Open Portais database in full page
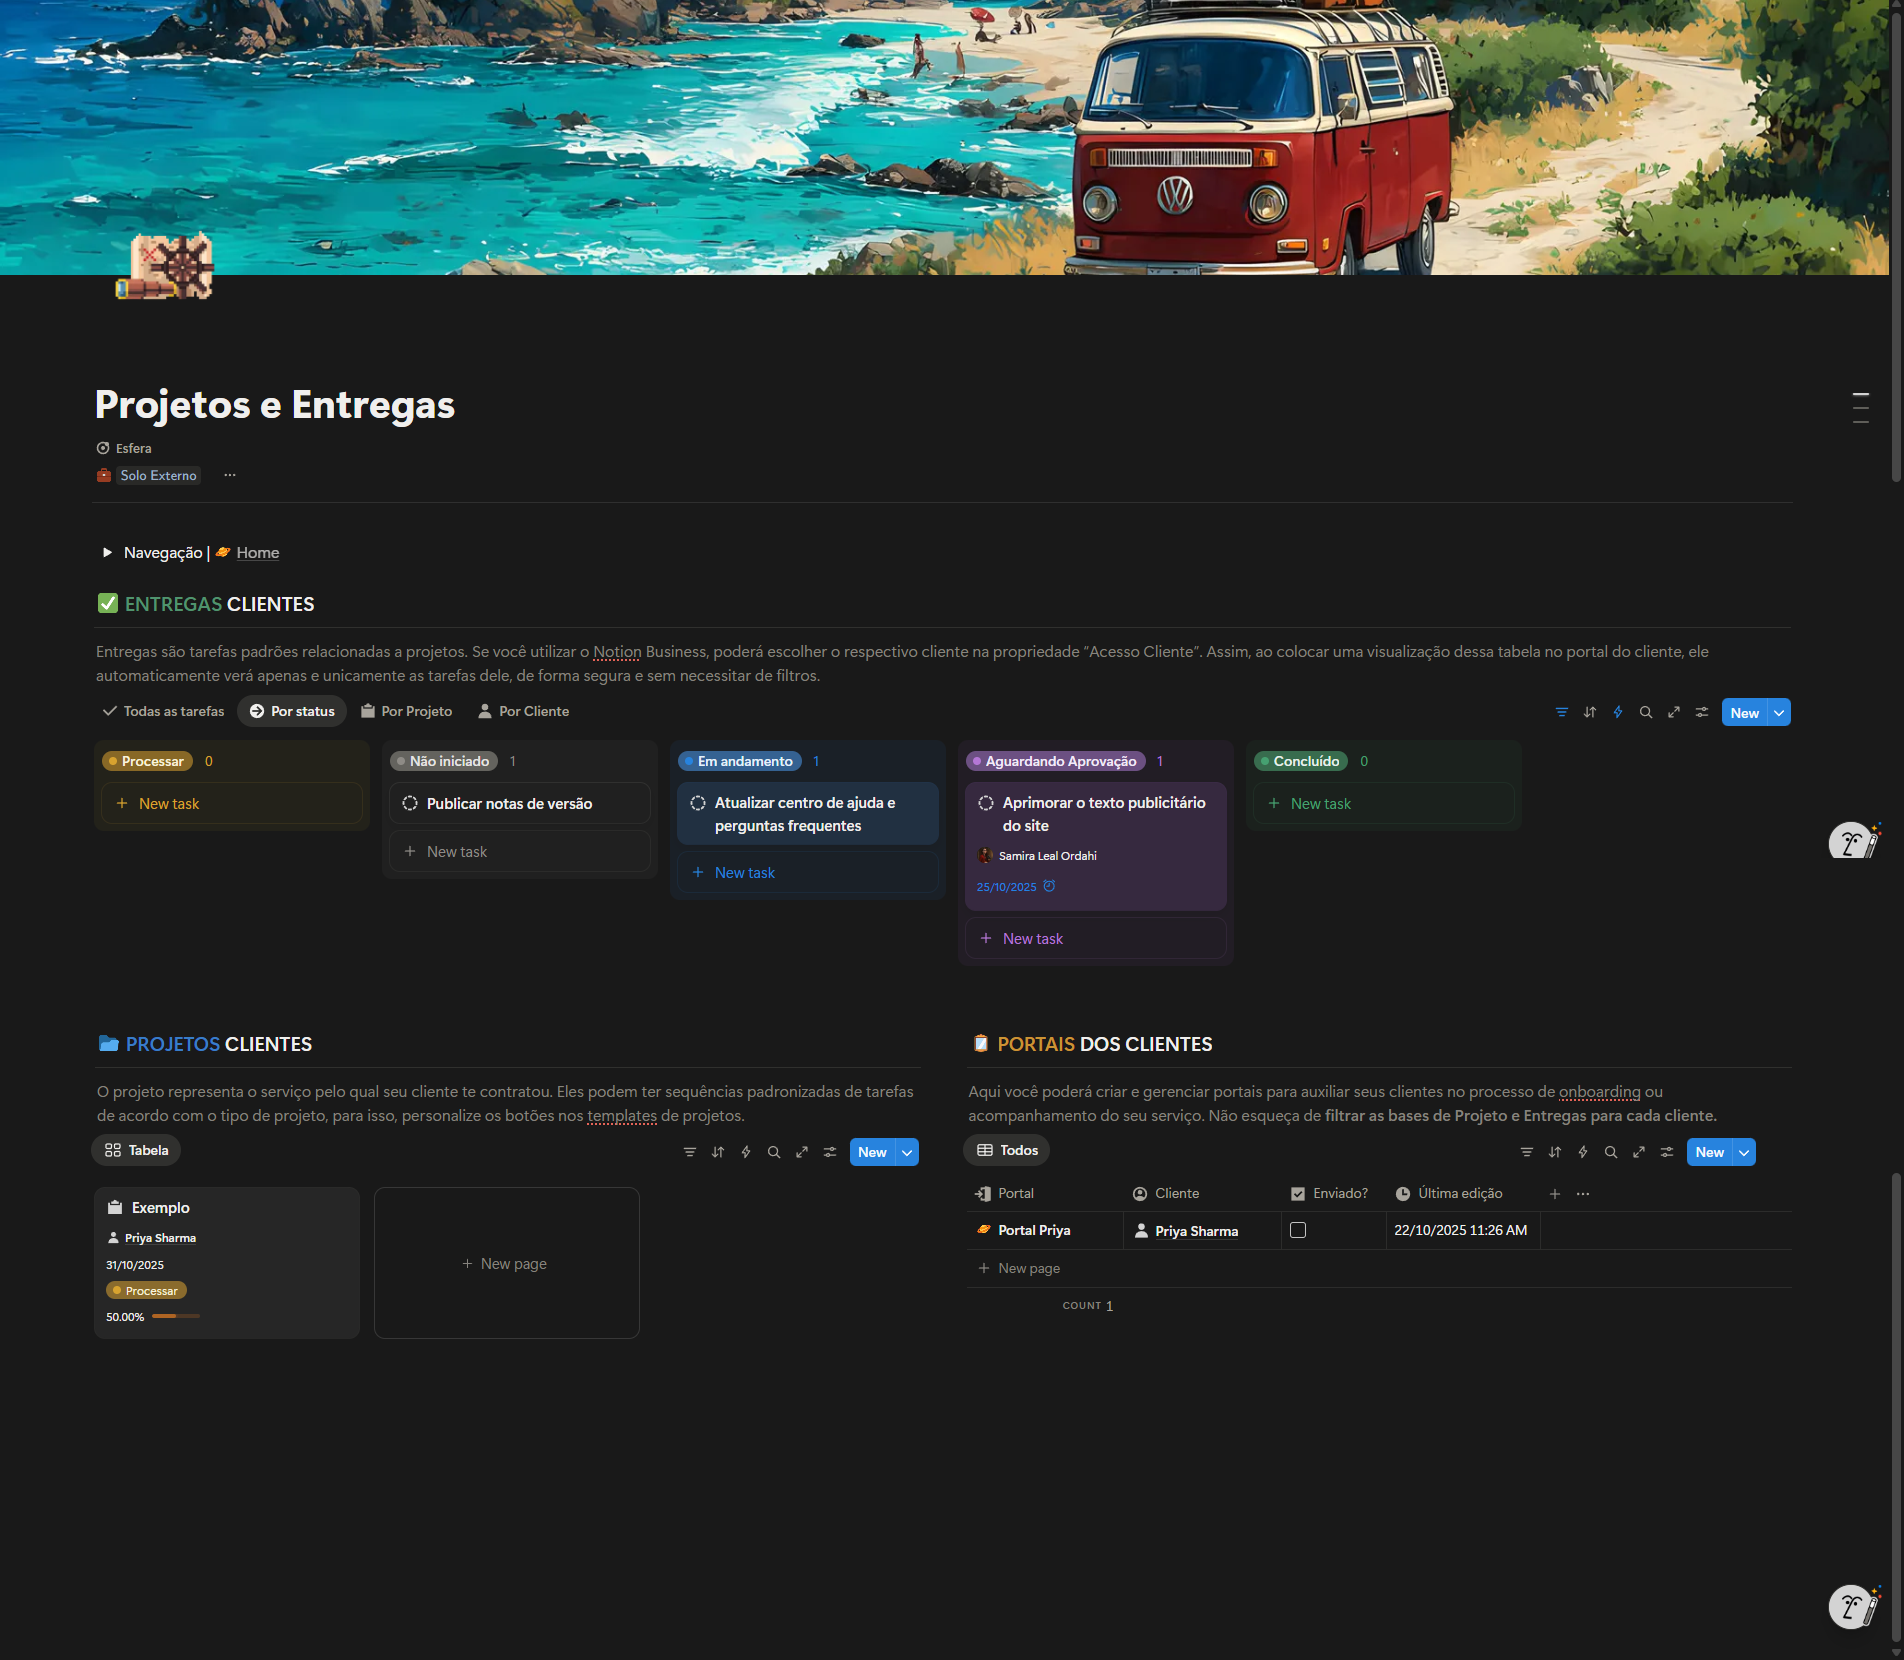This screenshot has height=1660, width=1904. tap(1638, 1152)
